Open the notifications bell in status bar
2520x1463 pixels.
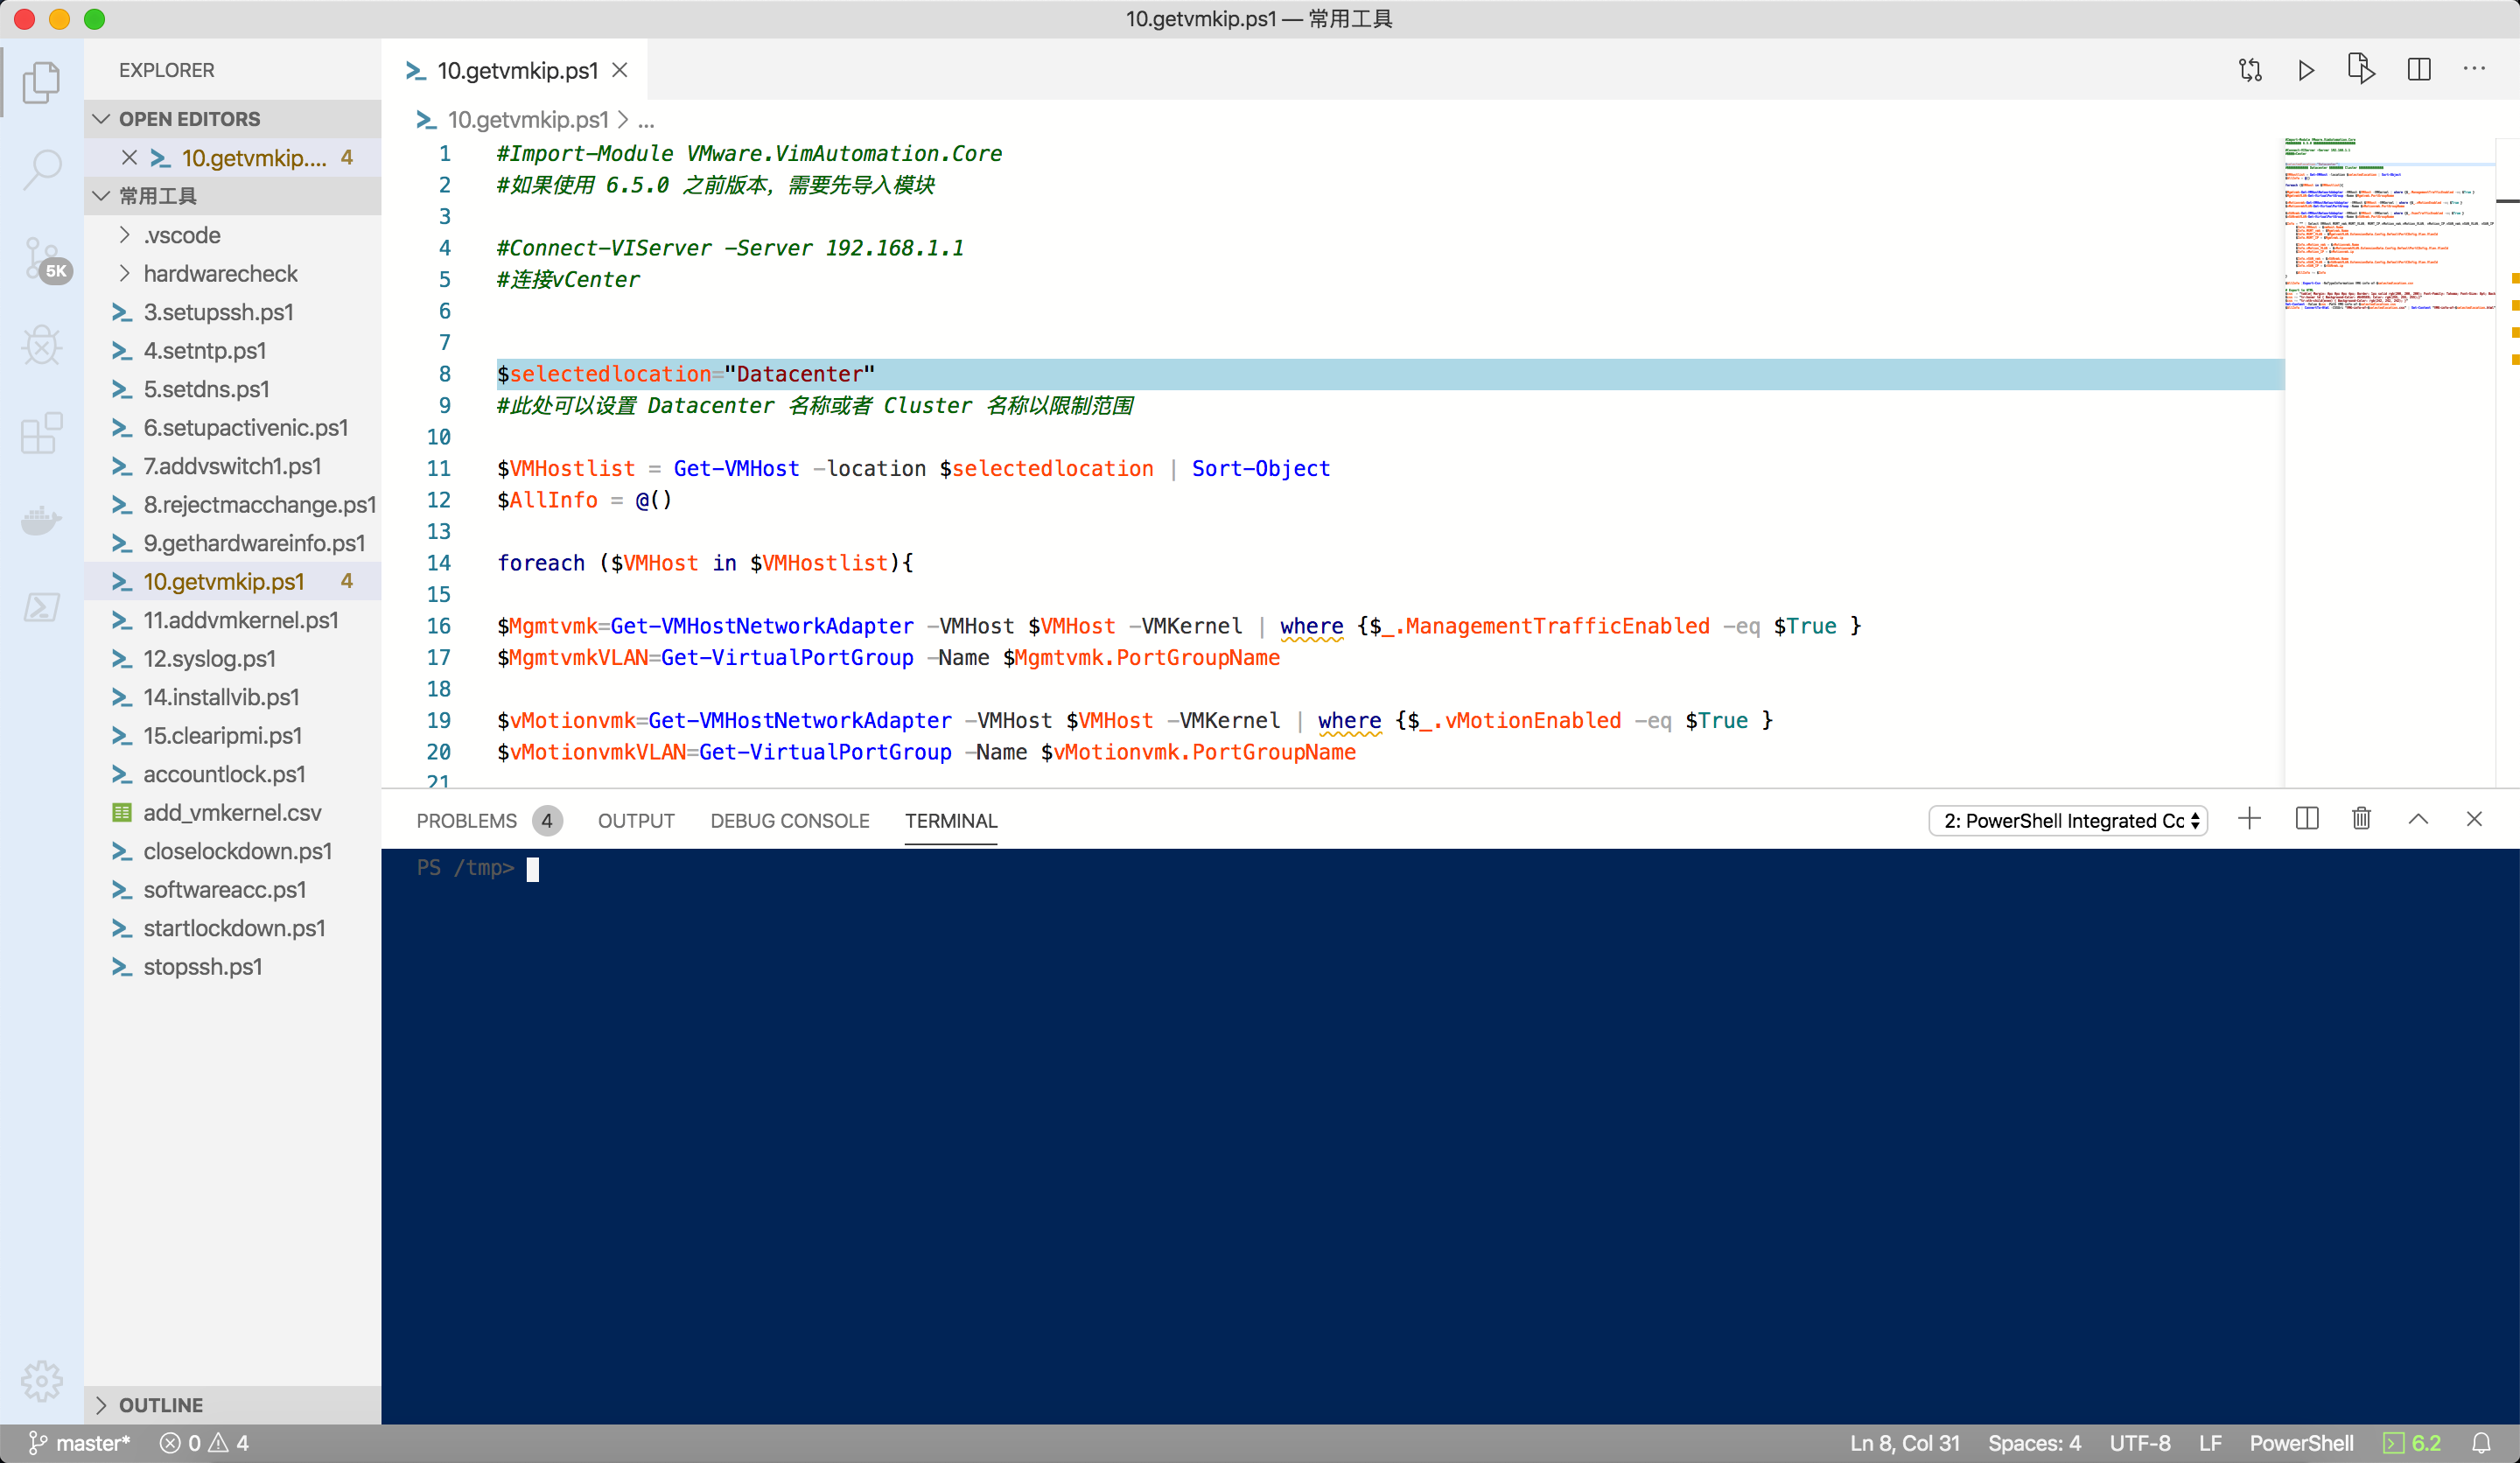tap(2481, 1443)
